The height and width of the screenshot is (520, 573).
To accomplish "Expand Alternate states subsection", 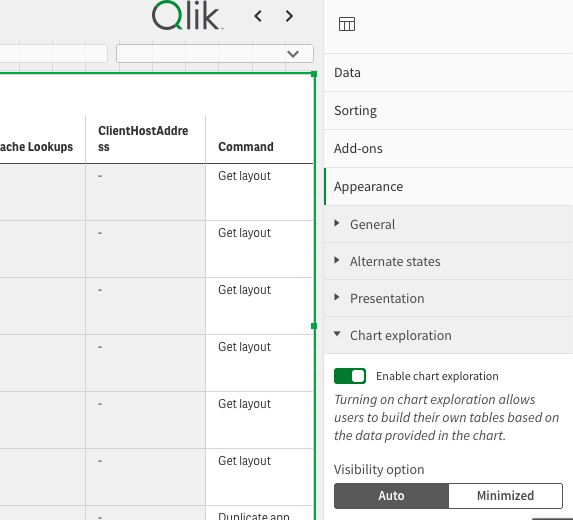I will [x=448, y=262].
